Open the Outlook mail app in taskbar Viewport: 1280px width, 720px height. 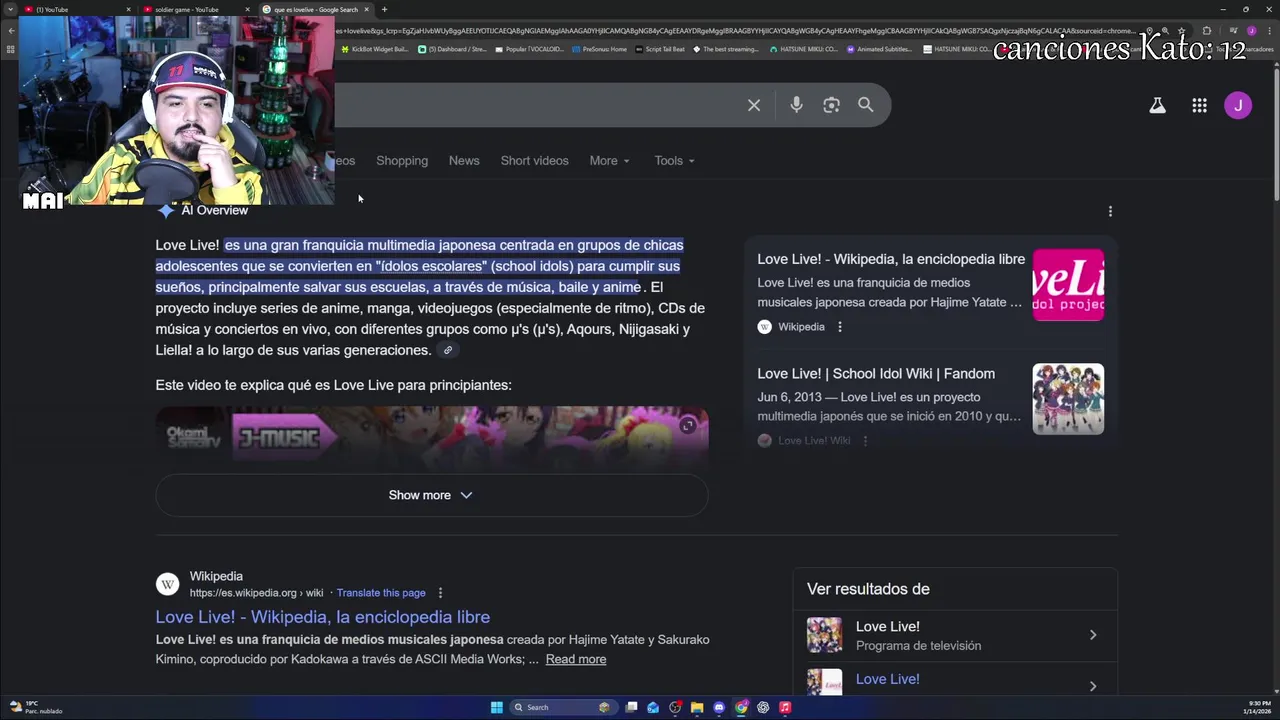point(653,707)
